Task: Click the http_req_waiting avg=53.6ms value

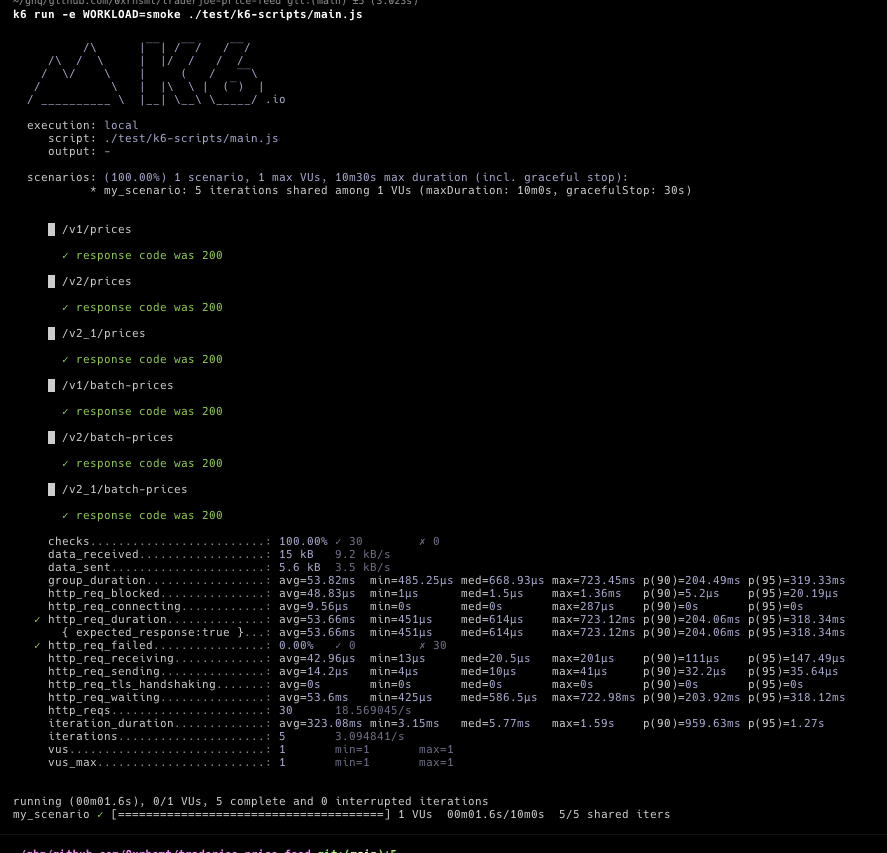Action: (314, 698)
